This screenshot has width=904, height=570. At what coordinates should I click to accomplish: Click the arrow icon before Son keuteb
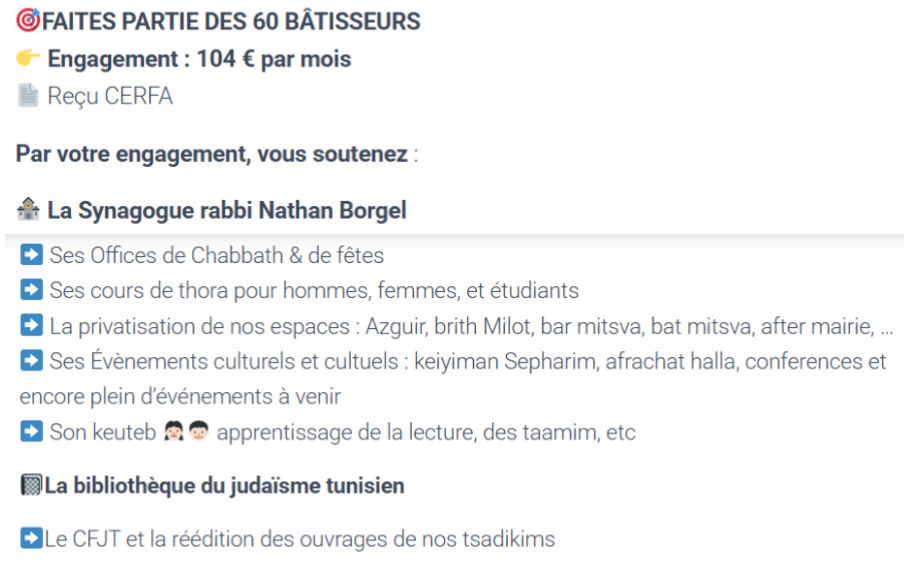(30, 433)
